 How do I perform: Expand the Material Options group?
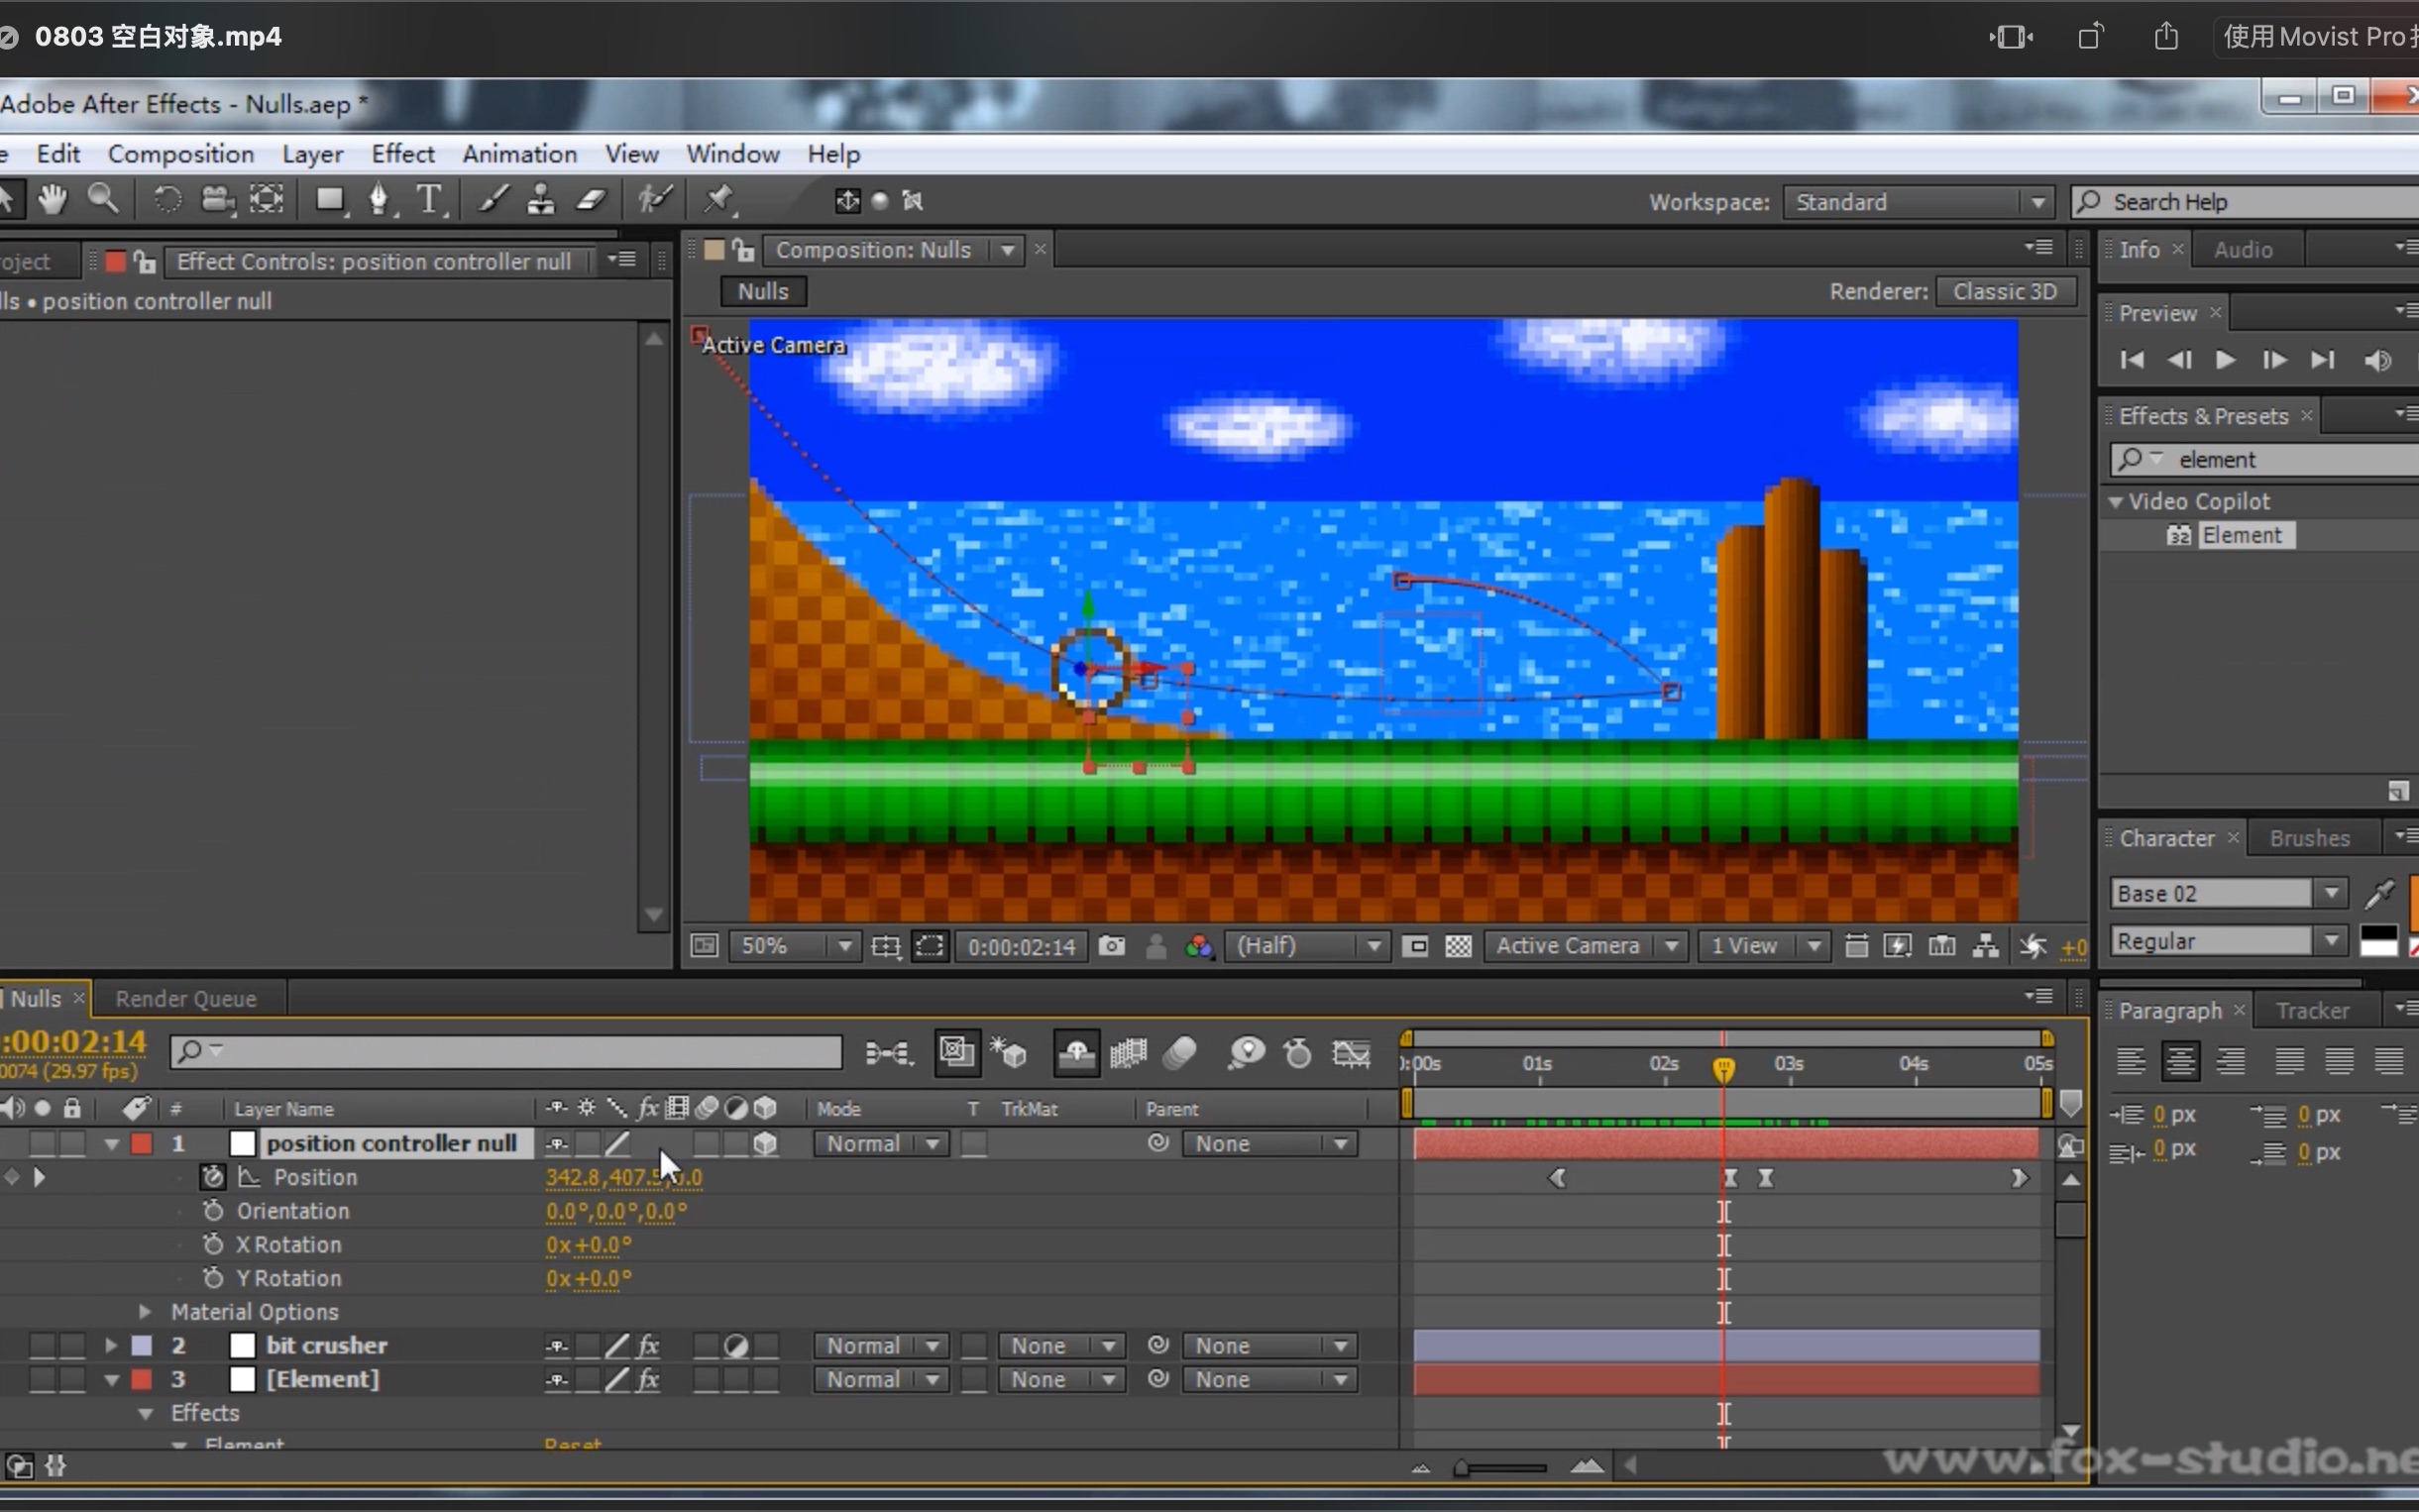[x=145, y=1312]
